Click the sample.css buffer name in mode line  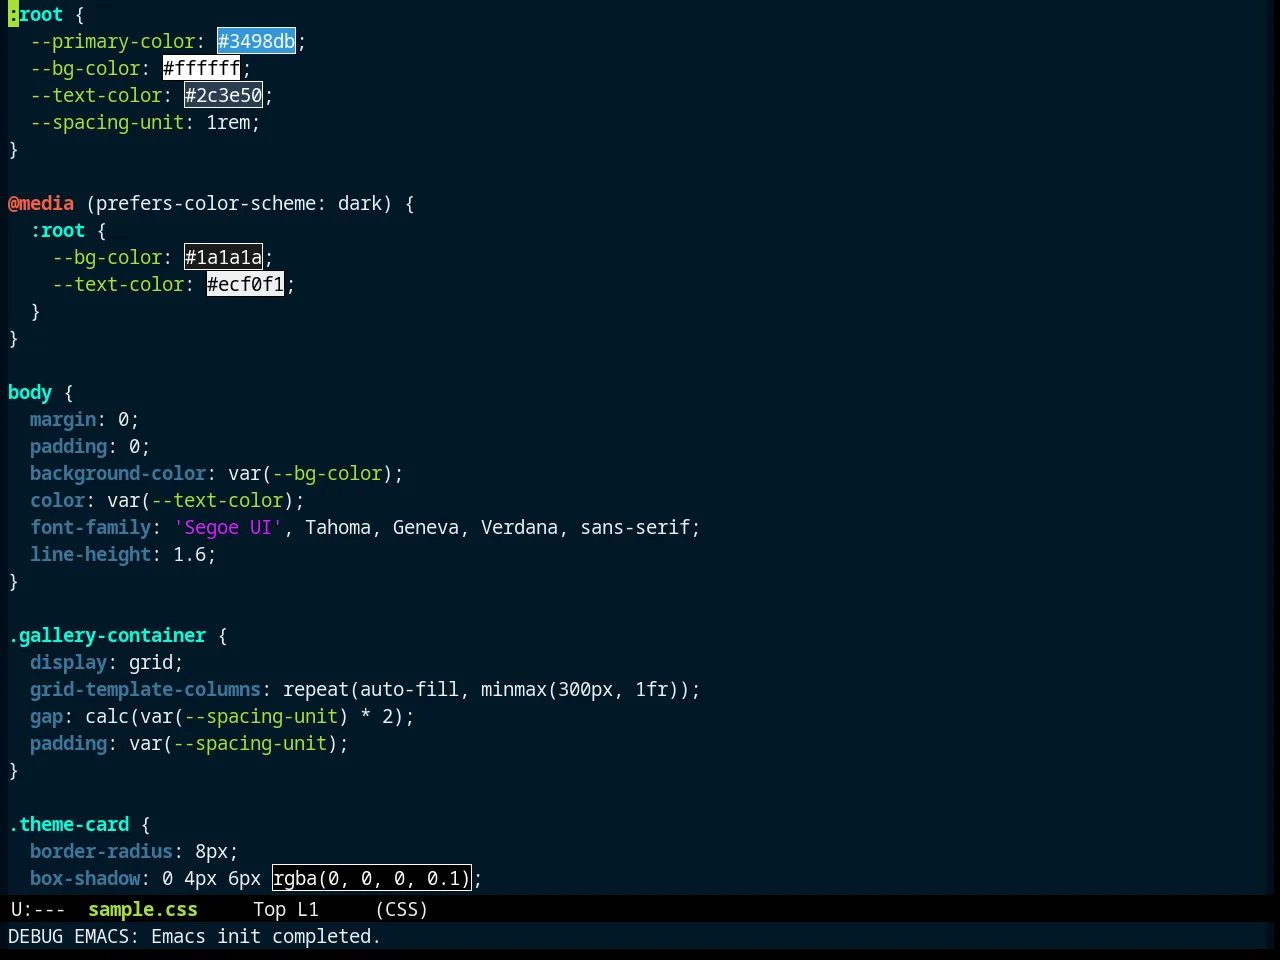click(142, 909)
